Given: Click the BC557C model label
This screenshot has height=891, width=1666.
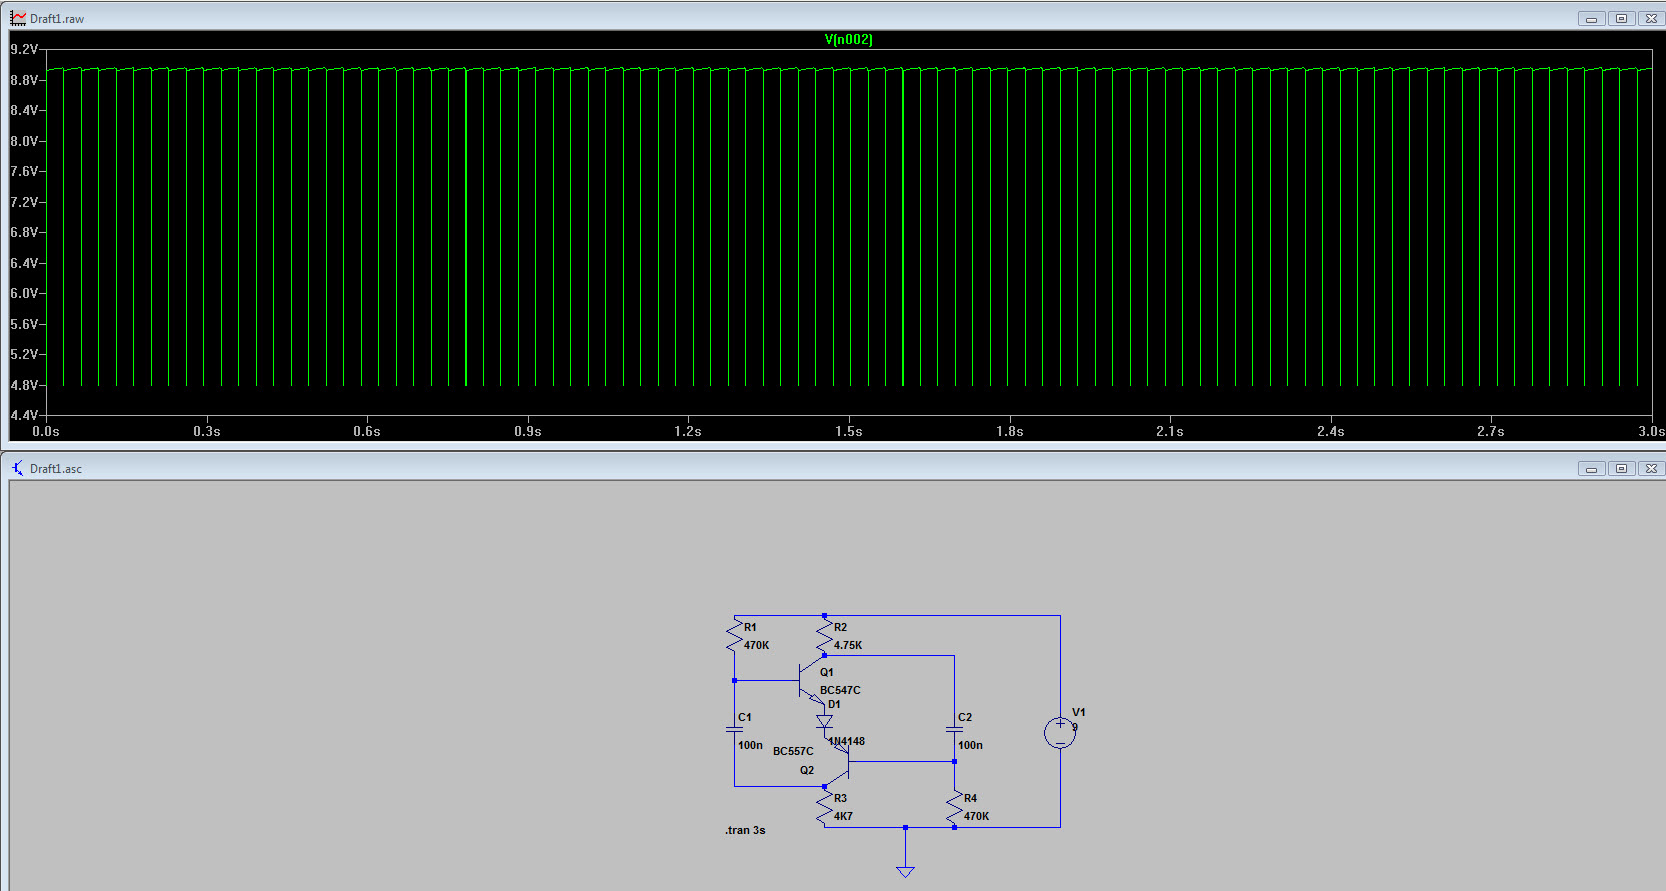Looking at the screenshot, I should click(793, 751).
